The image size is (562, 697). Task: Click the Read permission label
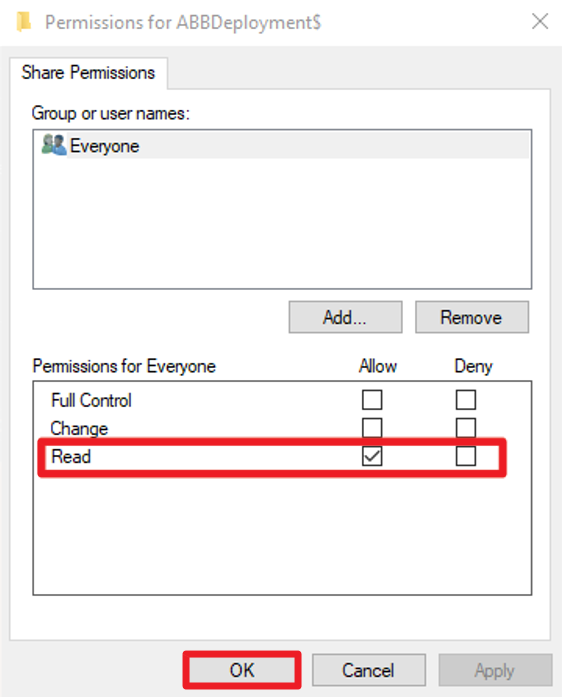point(71,457)
